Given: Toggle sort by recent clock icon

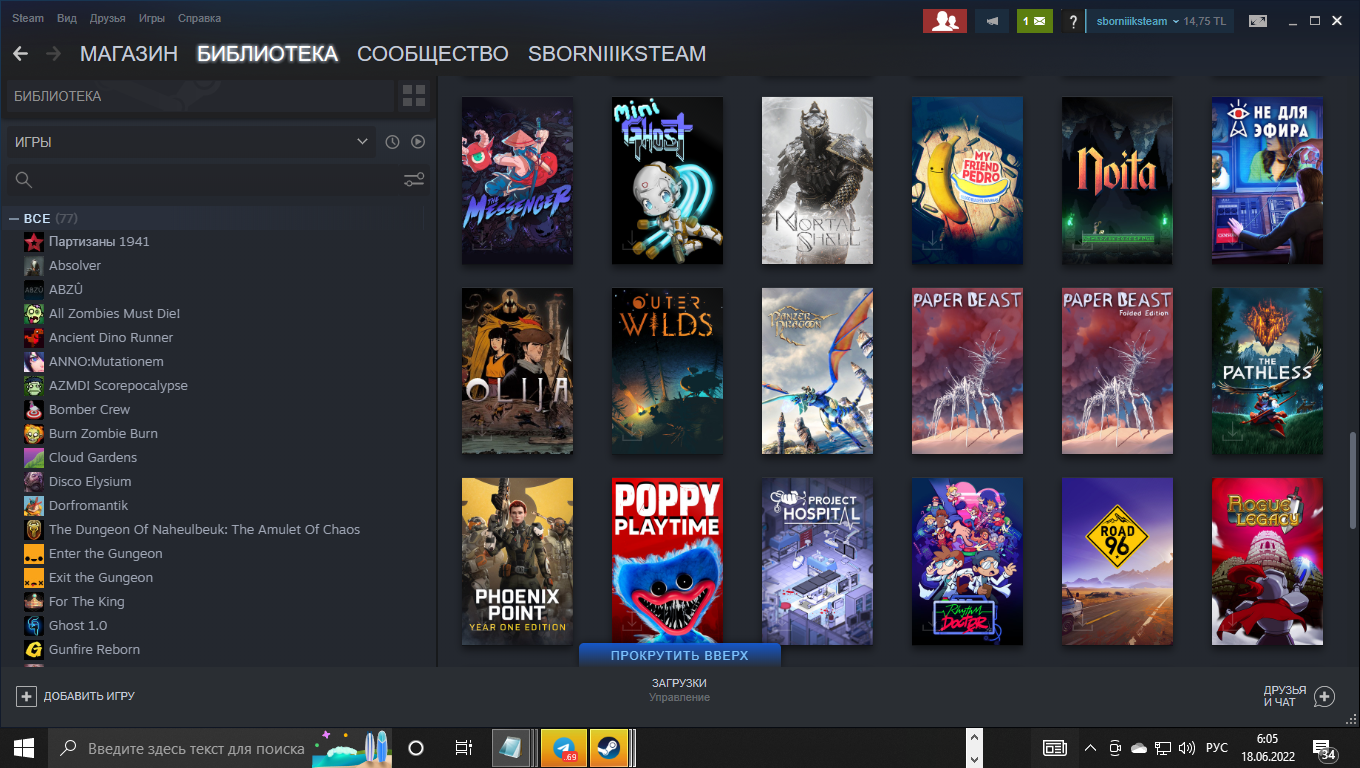Looking at the screenshot, I should pyautogui.click(x=392, y=142).
